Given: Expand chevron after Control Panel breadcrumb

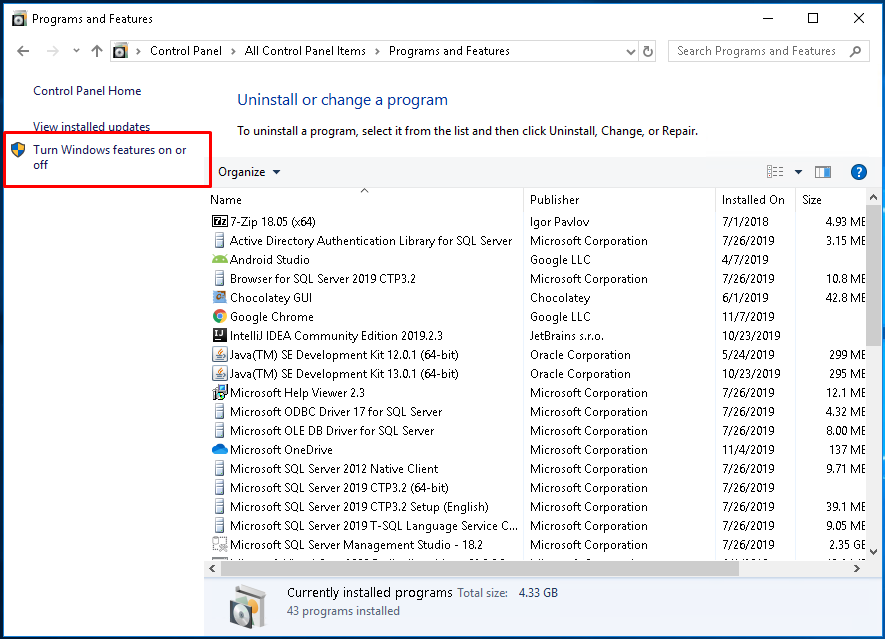Looking at the screenshot, I should tap(233, 52).
